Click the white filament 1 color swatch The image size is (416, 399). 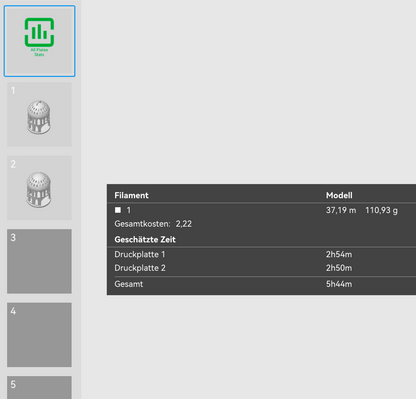pos(118,210)
